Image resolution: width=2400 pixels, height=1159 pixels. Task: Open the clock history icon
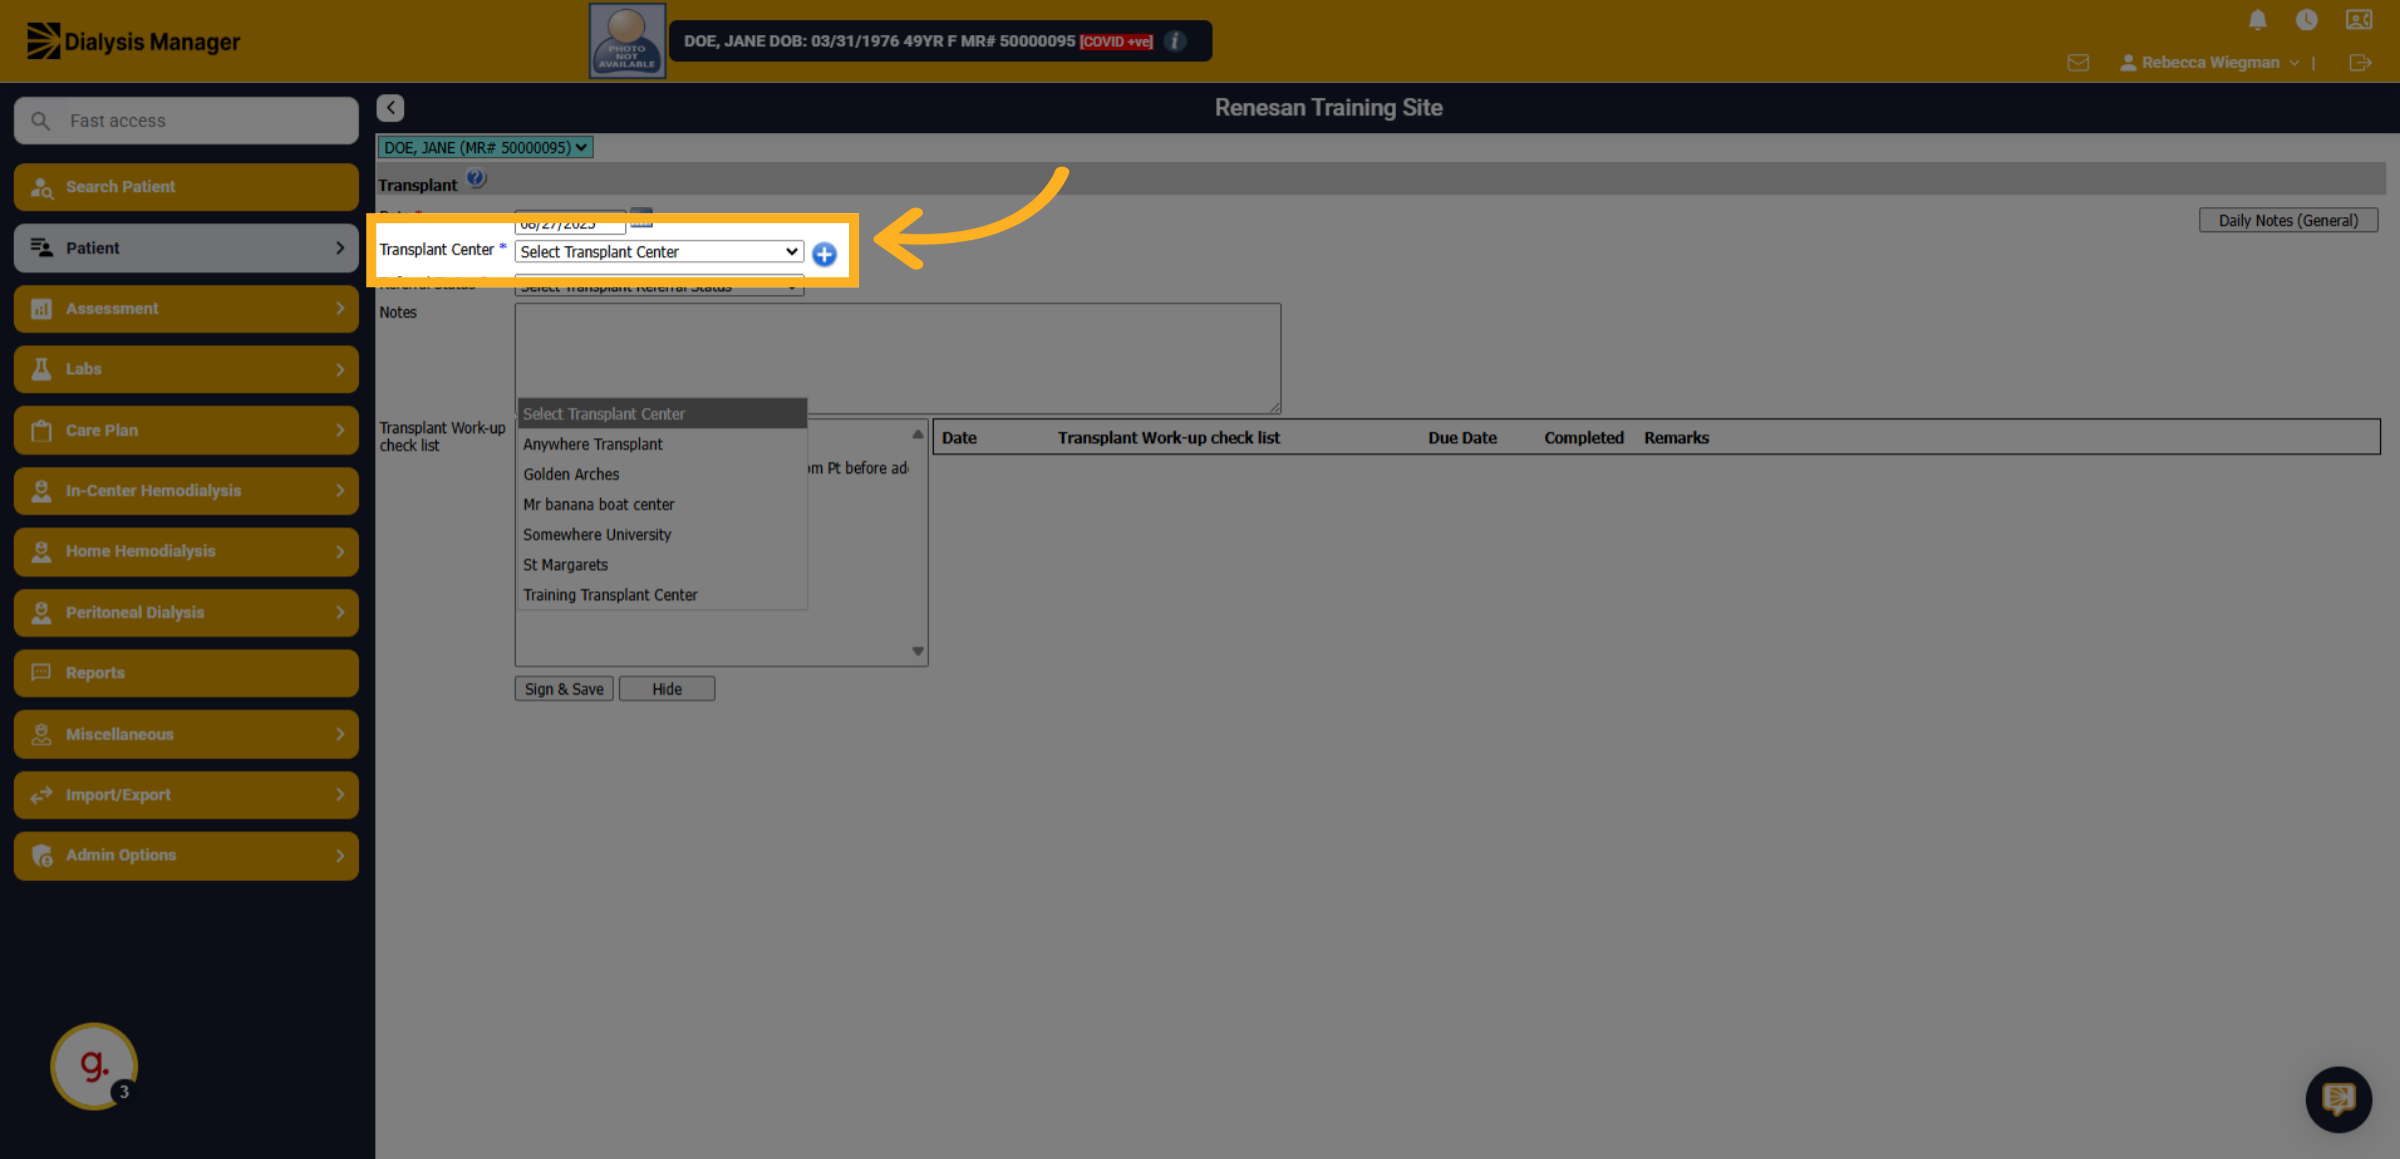[x=2306, y=20]
